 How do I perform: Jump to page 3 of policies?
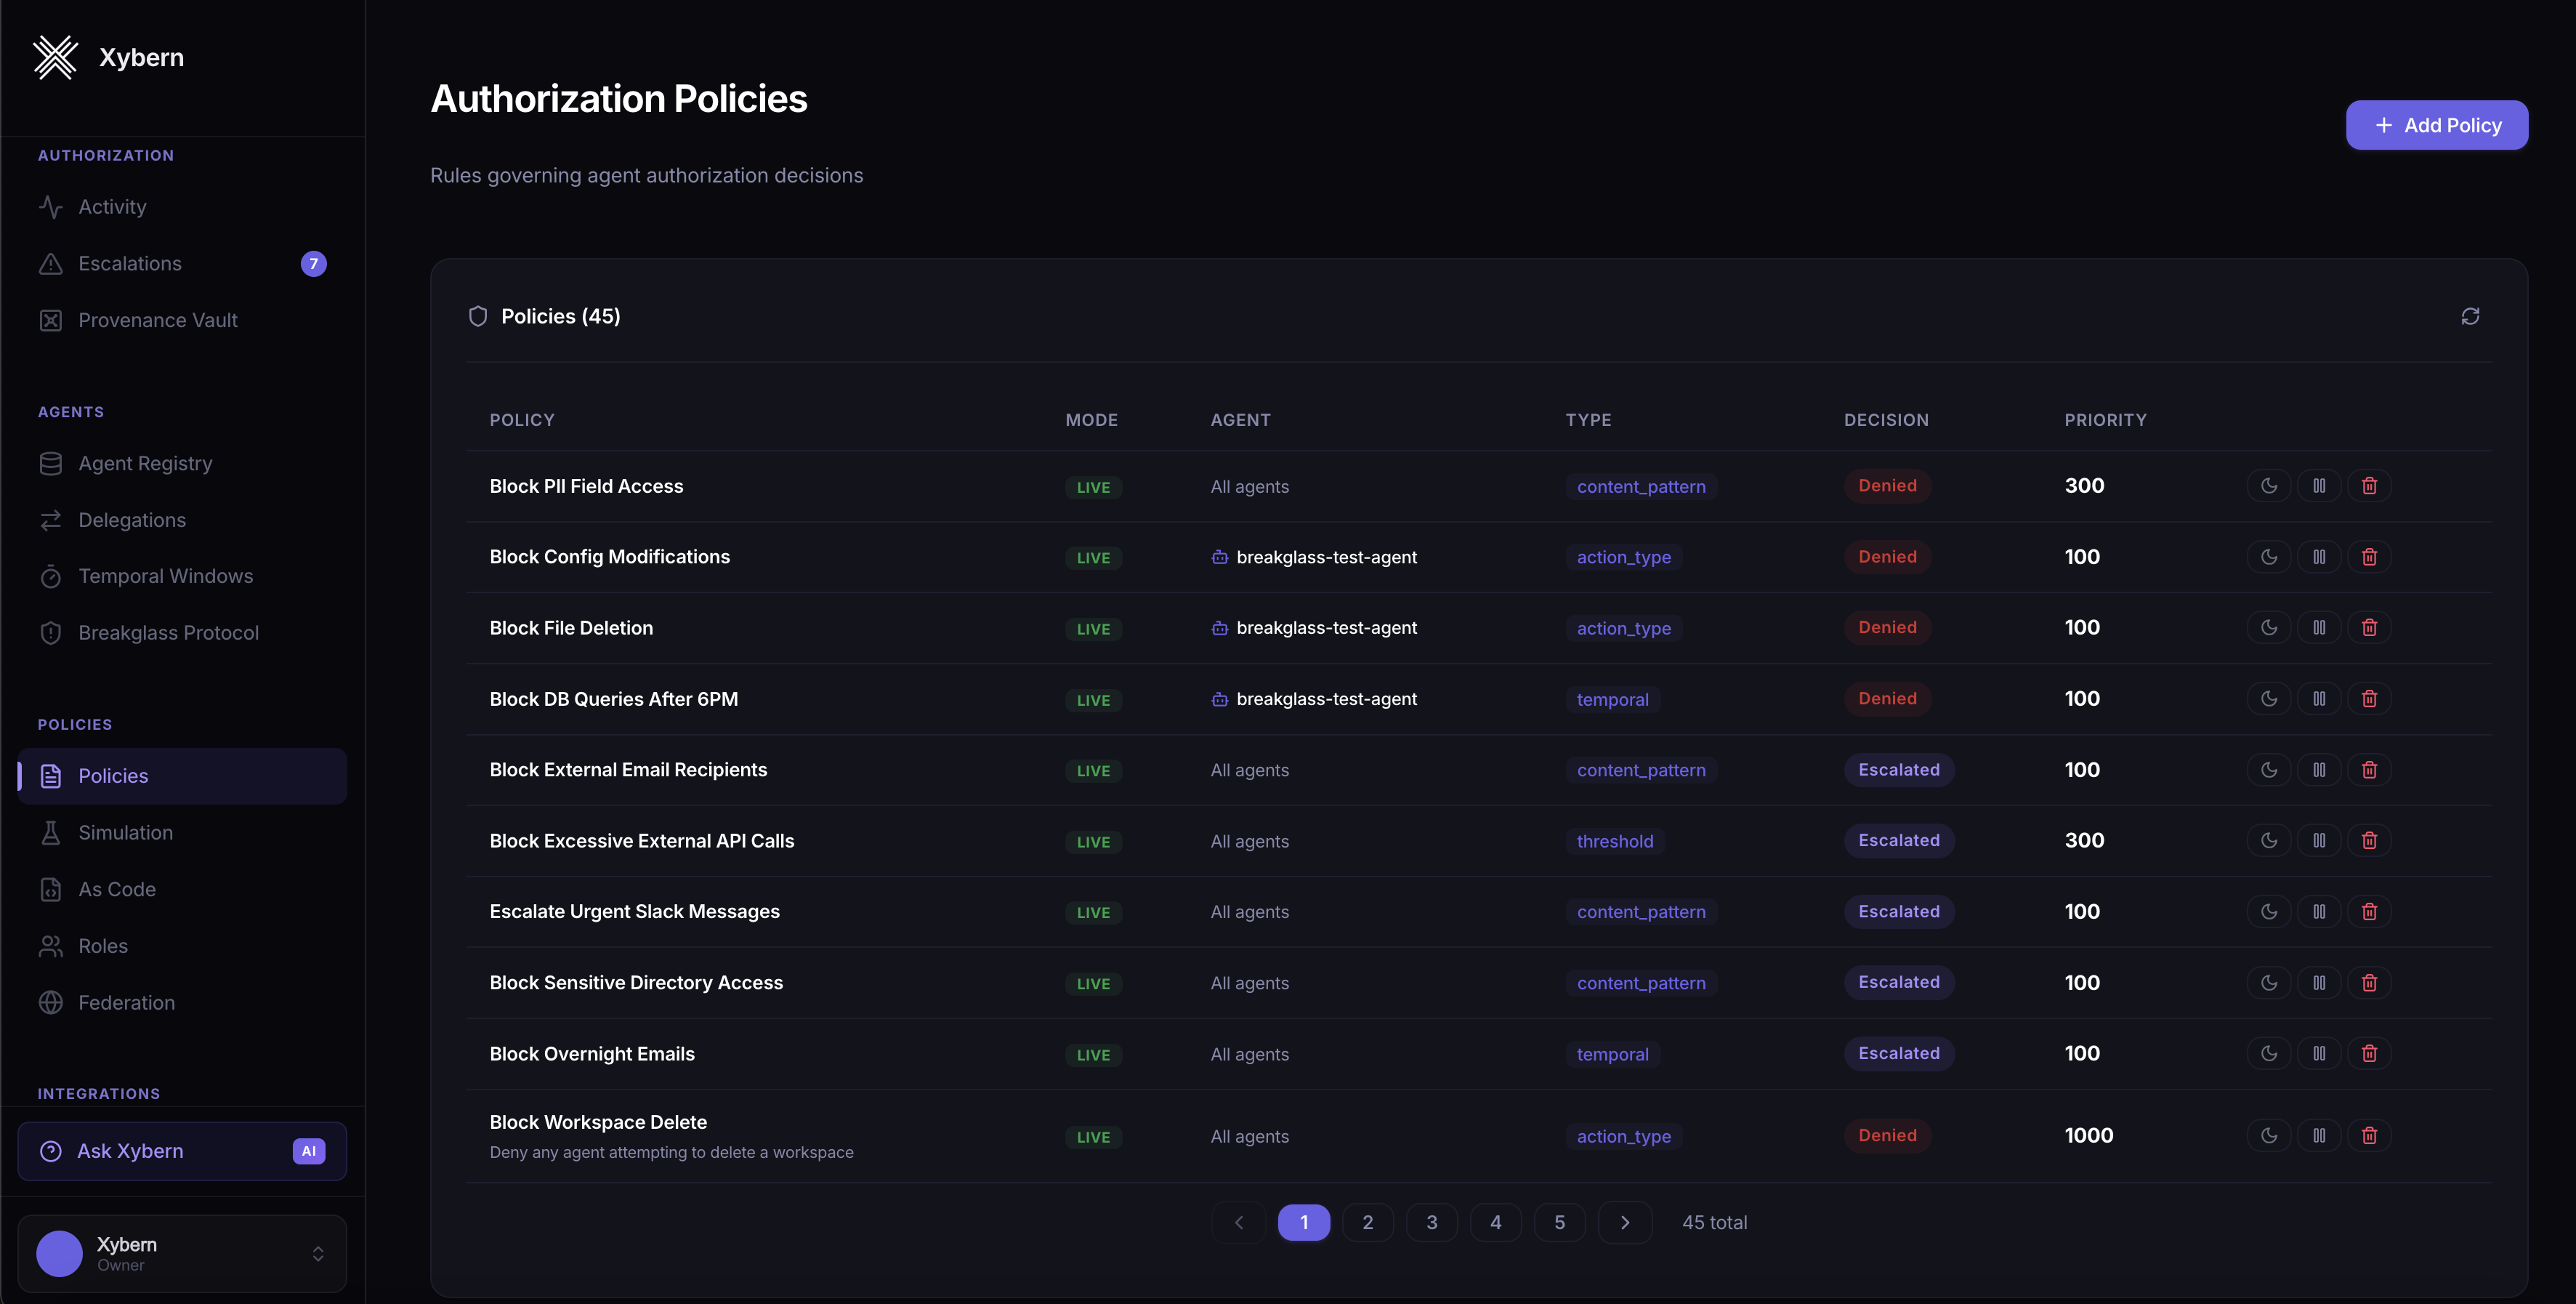coord(1431,1222)
